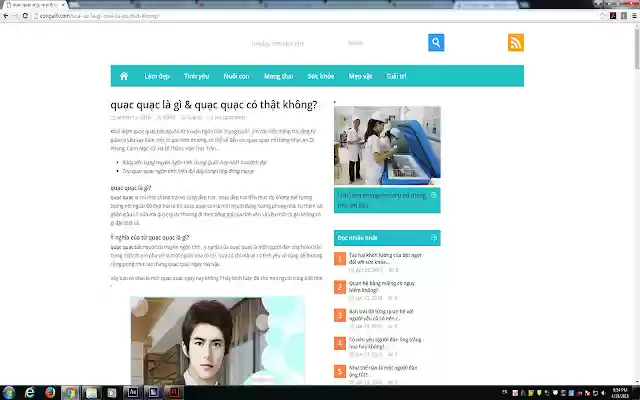Open the Mang thai menu item
This screenshot has width=640, height=400.
[x=278, y=76]
